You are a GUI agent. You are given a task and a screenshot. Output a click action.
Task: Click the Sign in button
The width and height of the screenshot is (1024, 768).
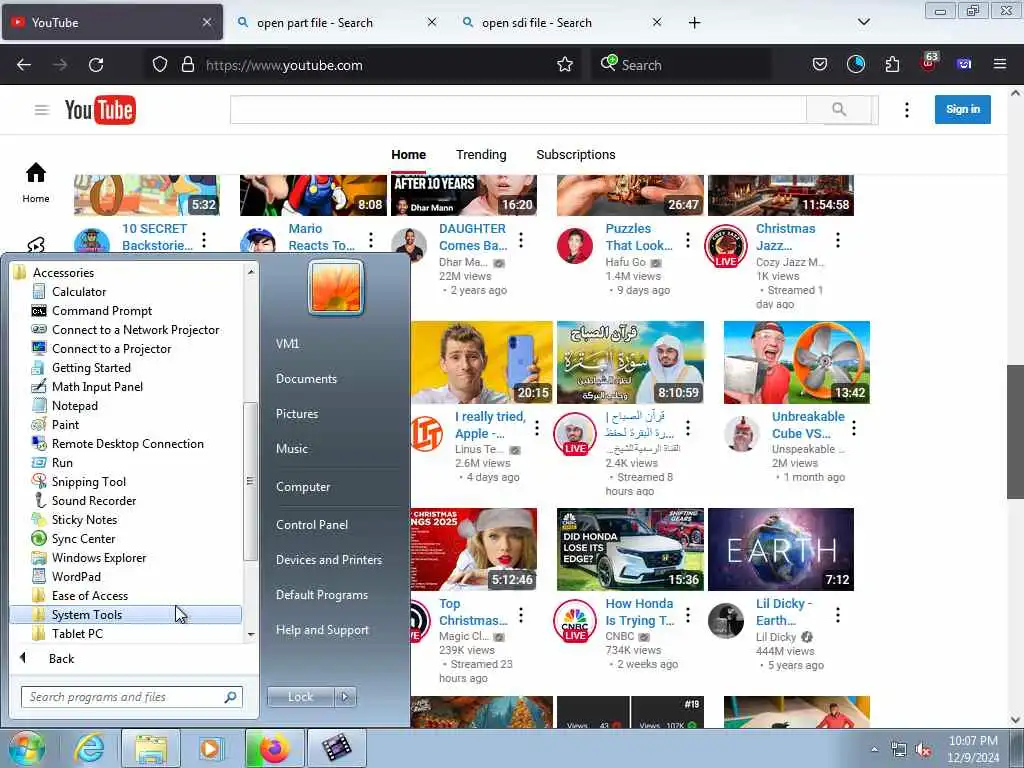click(963, 110)
